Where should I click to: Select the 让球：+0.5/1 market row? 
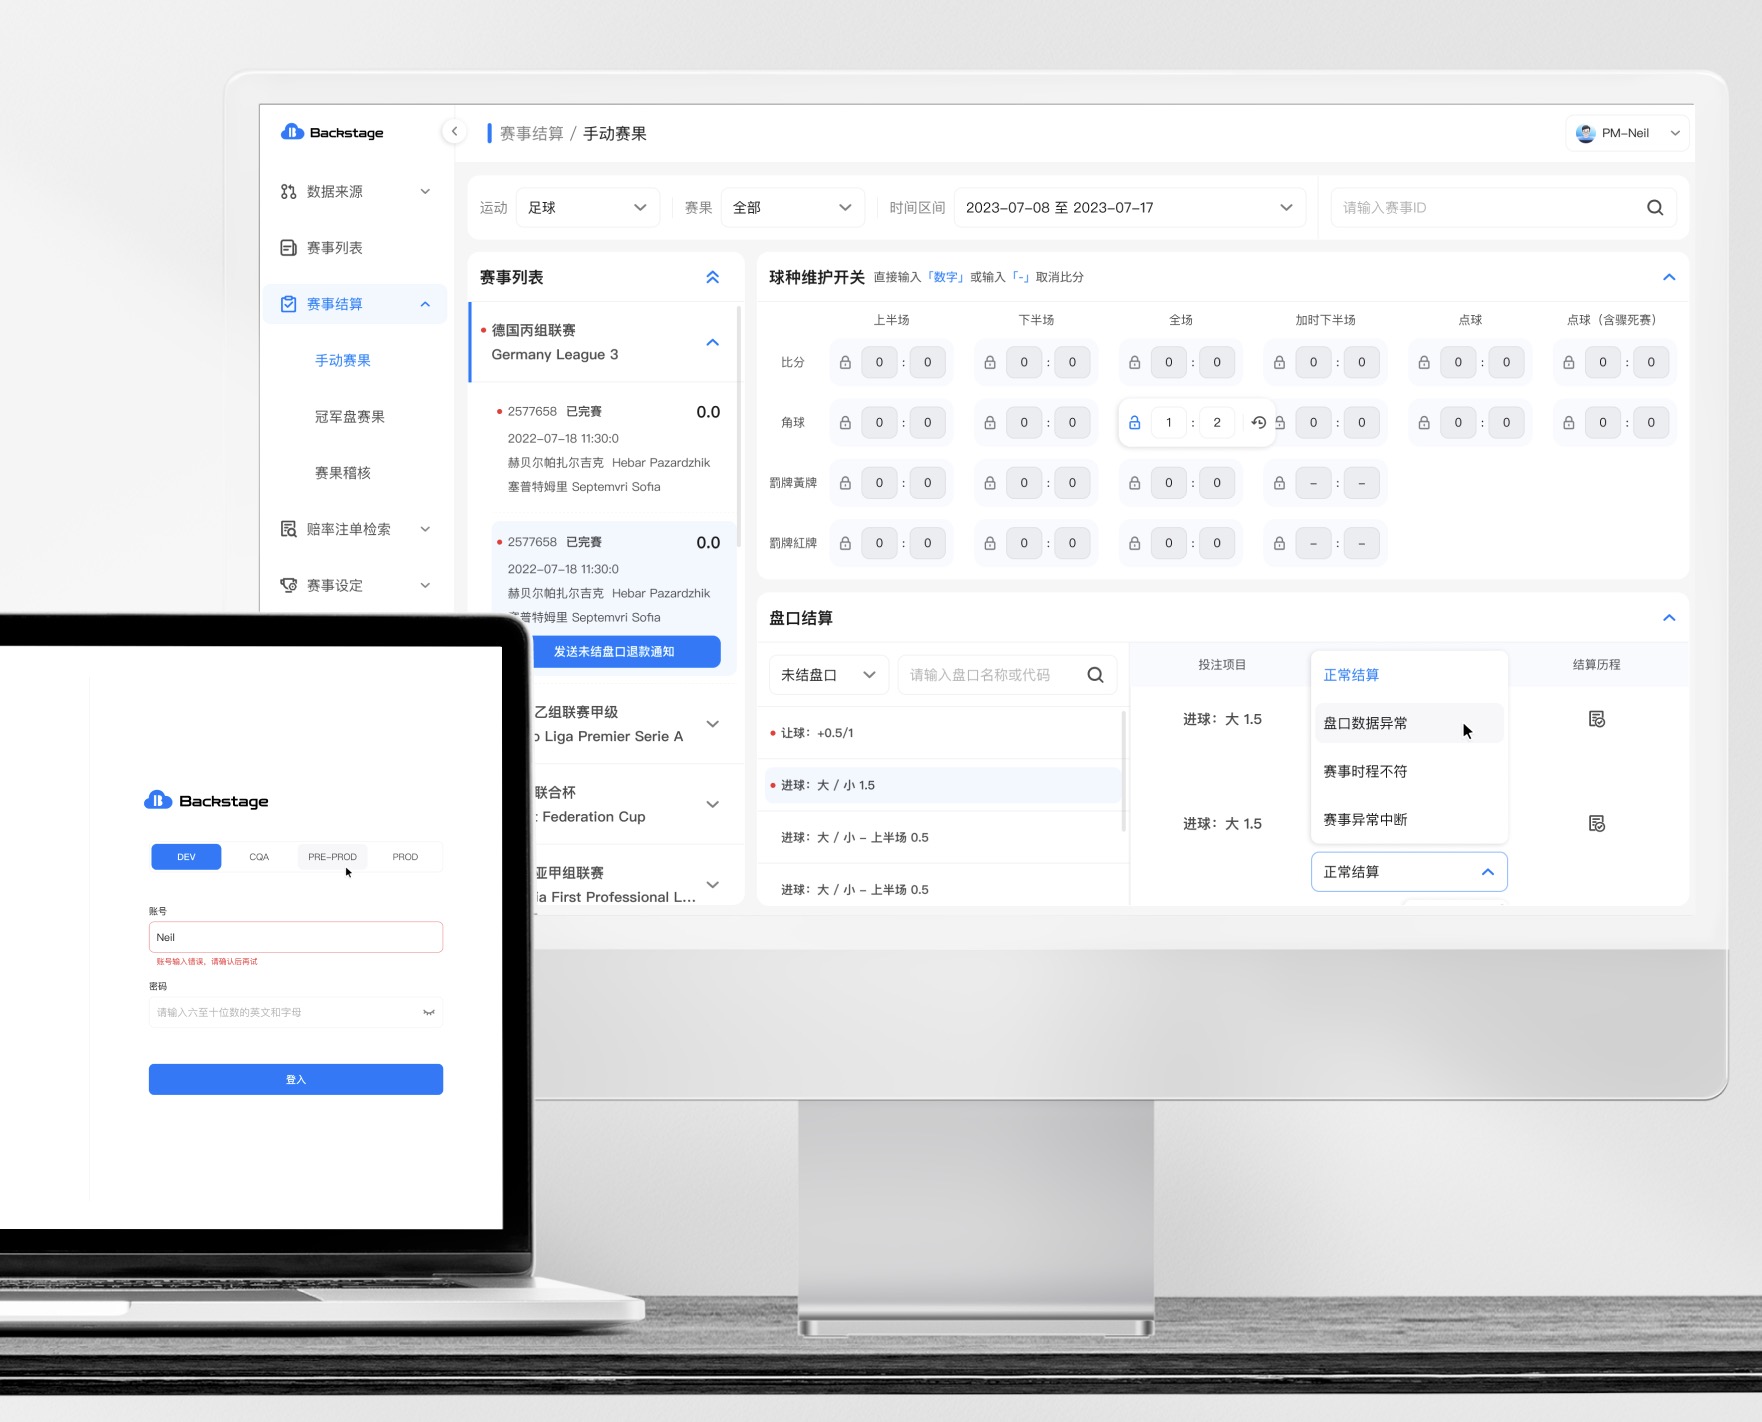pos(942,733)
